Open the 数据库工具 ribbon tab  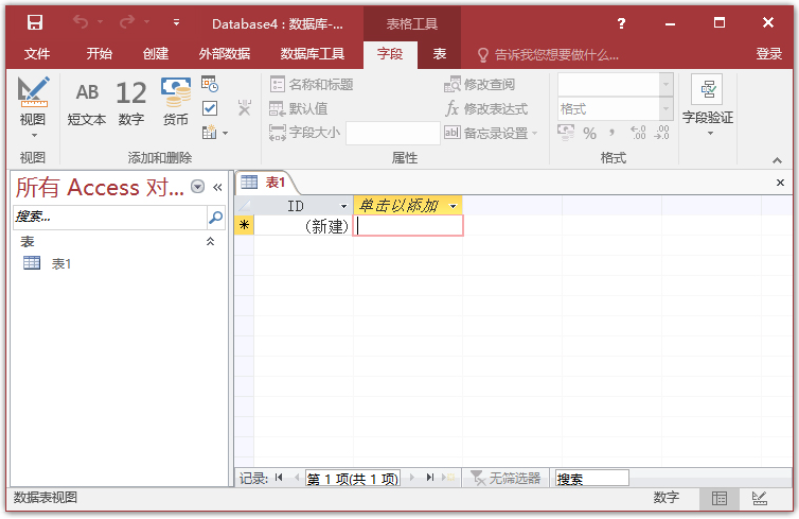point(312,54)
